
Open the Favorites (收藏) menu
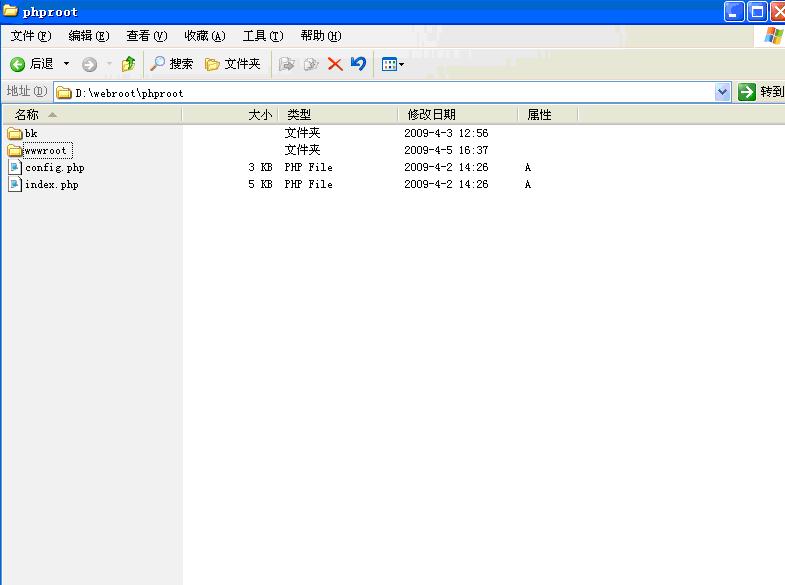[204, 36]
